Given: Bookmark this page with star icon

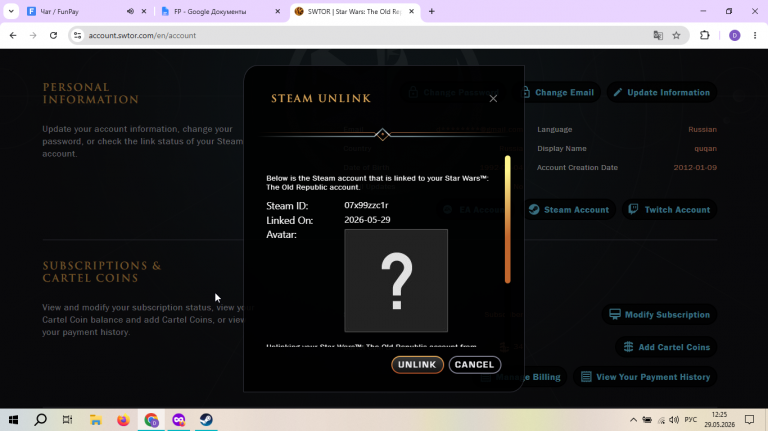Looking at the screenshot, I should pos(676,35).
